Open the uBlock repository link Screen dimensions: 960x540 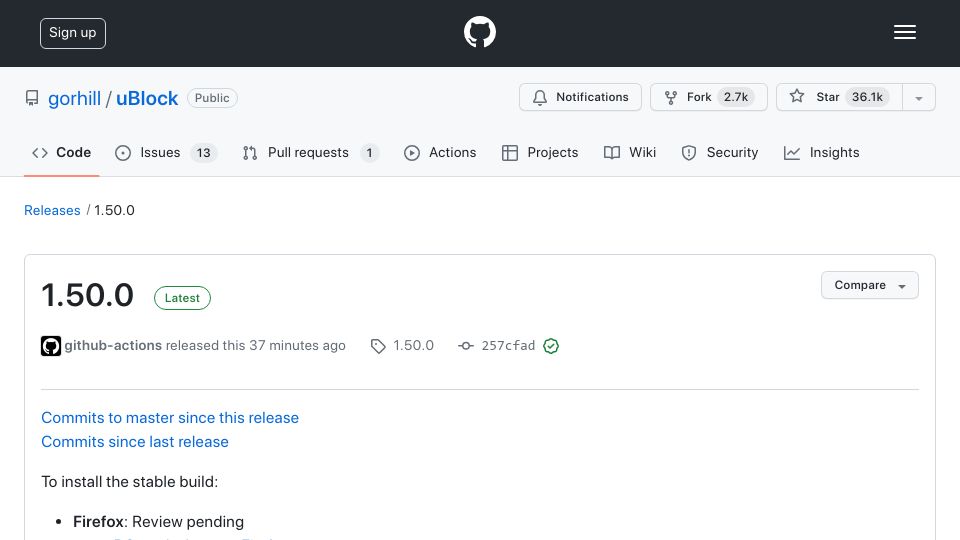pyautogui.click(x=147, y=98)
